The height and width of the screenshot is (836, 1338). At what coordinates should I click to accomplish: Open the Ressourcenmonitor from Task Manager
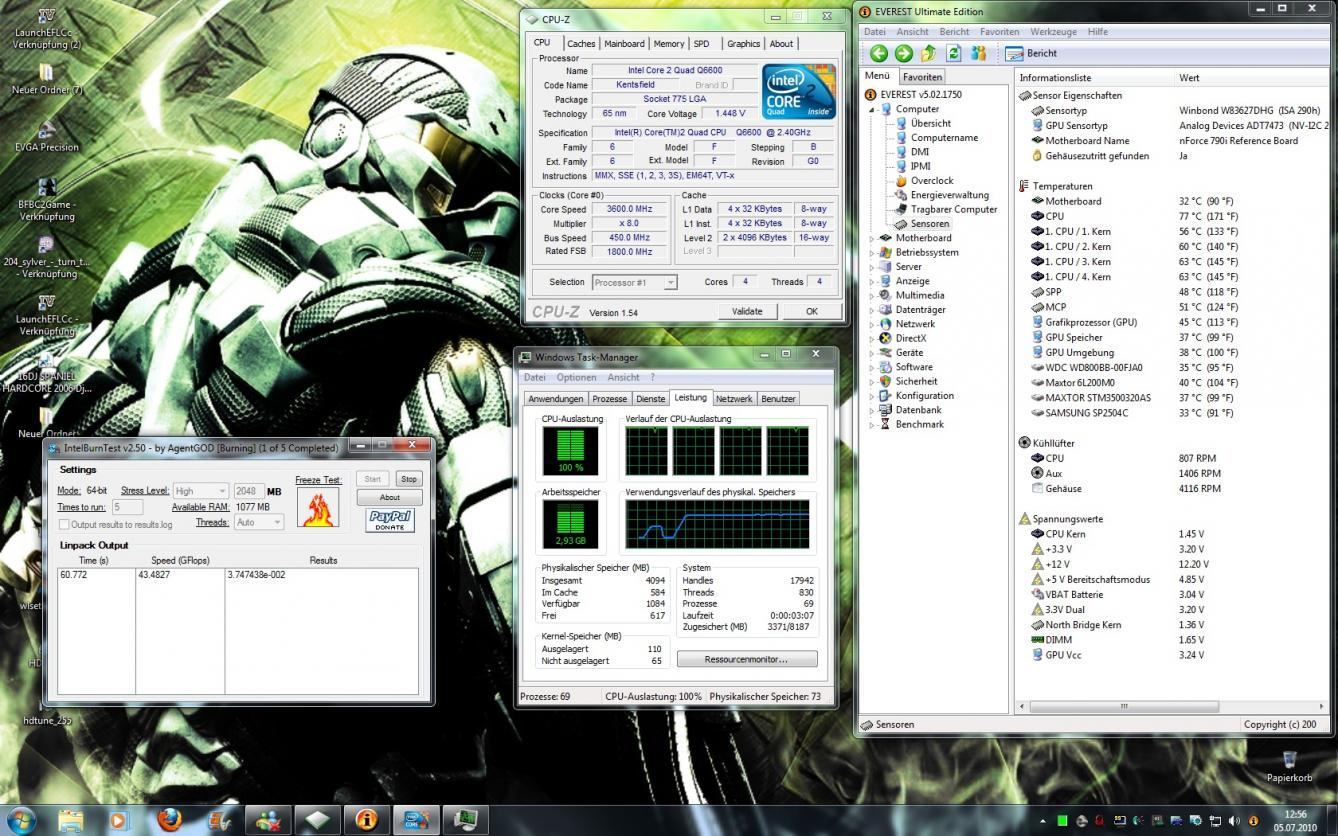pos(747,659)
